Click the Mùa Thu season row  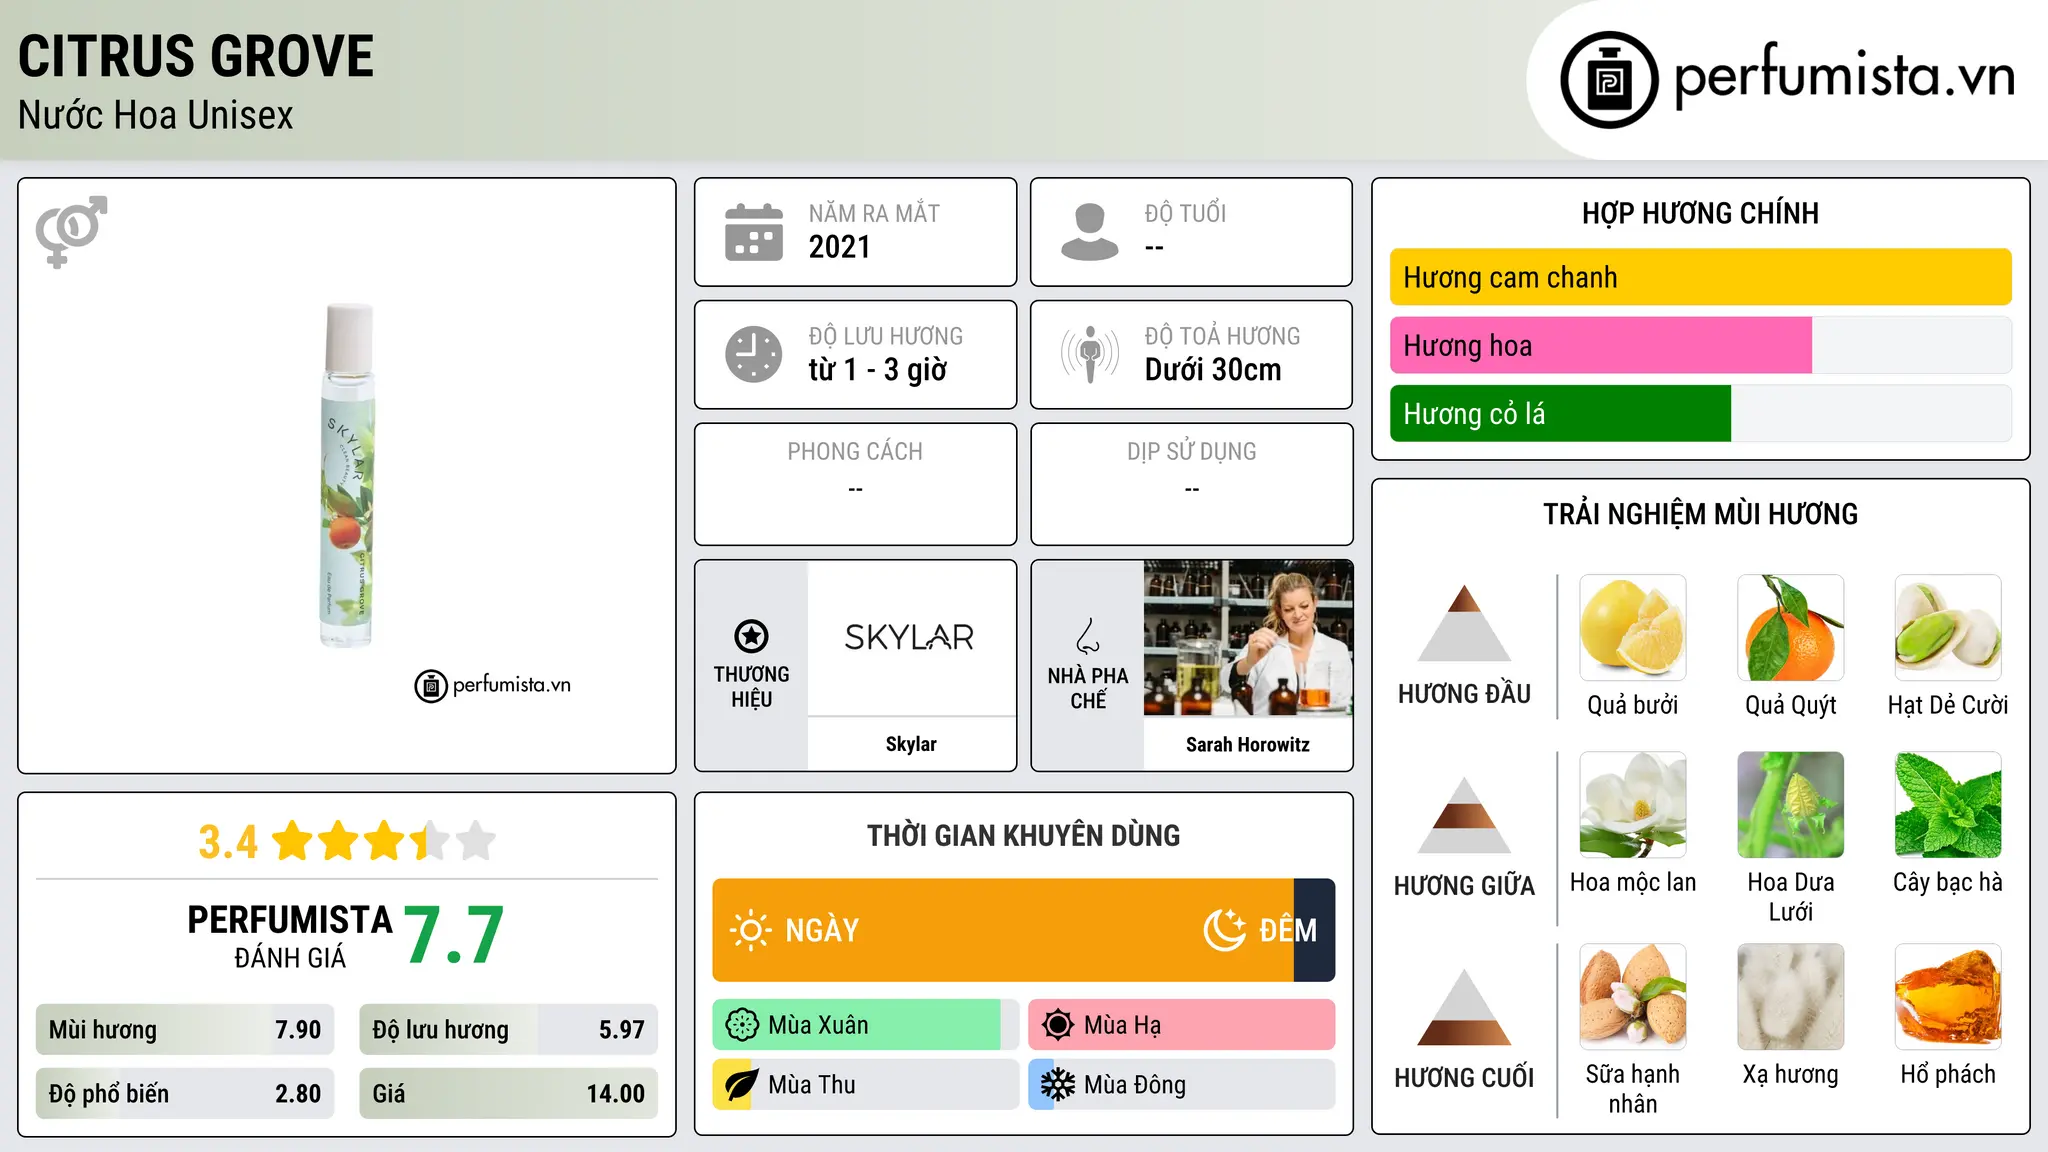(866, 1085)
